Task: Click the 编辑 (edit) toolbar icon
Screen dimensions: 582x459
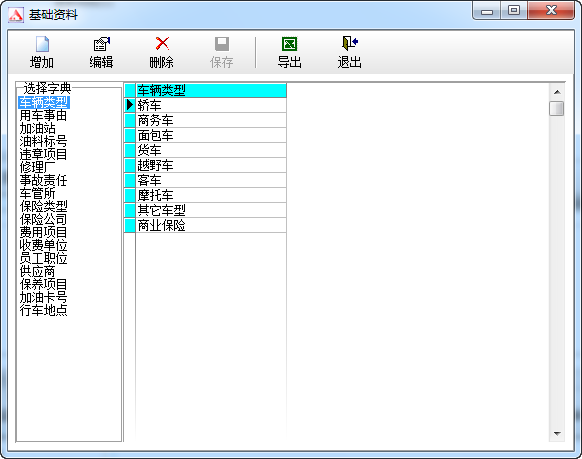Action: coord(102,44)
